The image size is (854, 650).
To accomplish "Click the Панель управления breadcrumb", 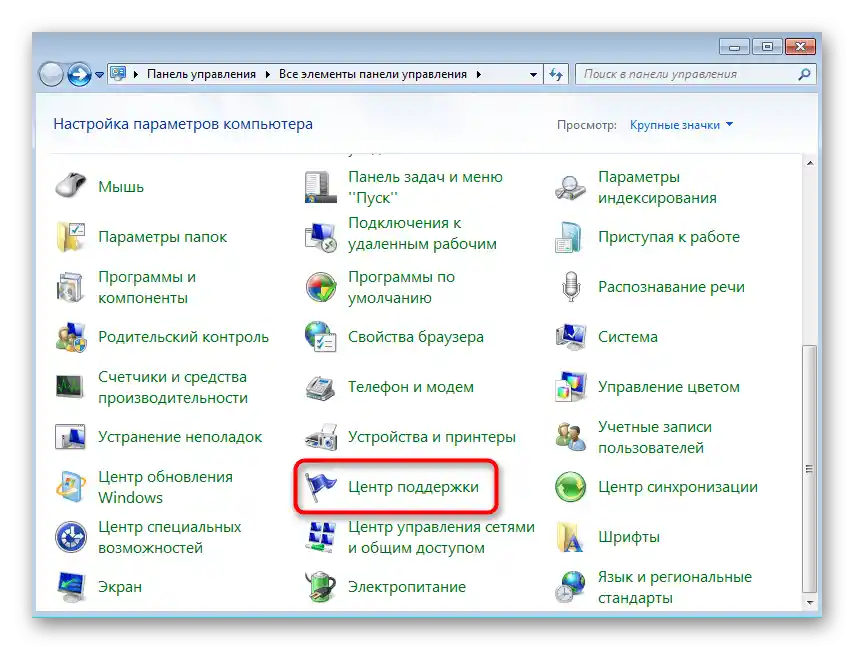I will (x=201, y=74).
